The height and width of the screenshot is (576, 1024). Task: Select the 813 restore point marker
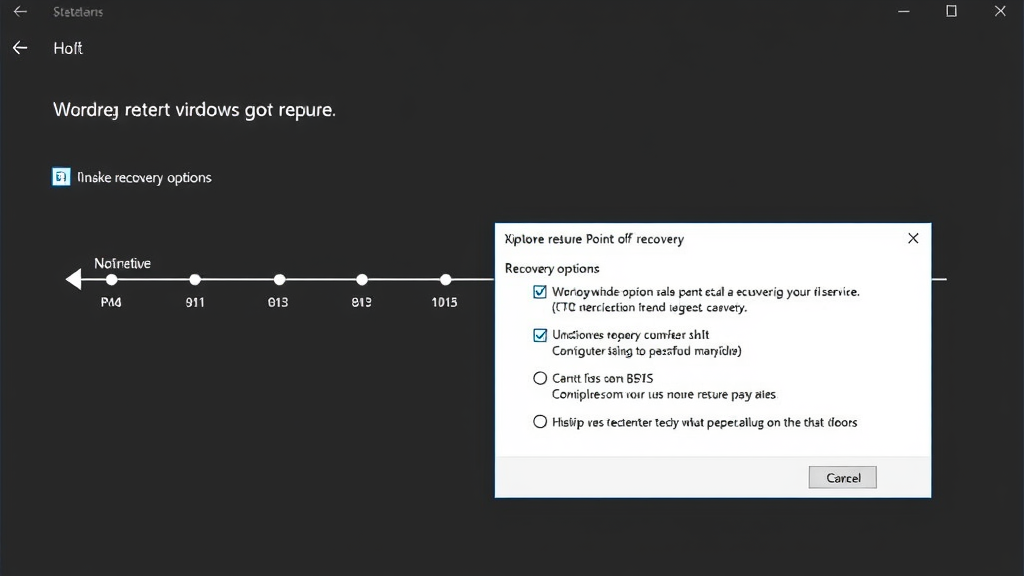(361, 280)
